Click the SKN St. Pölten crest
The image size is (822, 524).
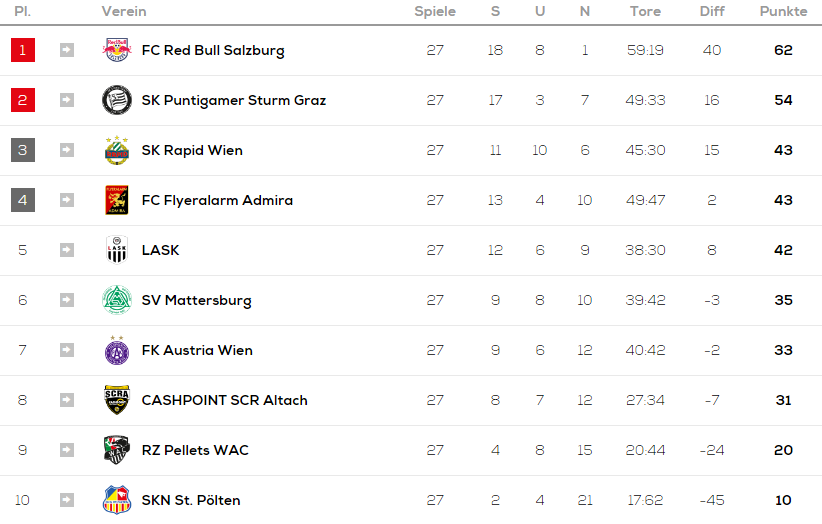tap(116, 500)
